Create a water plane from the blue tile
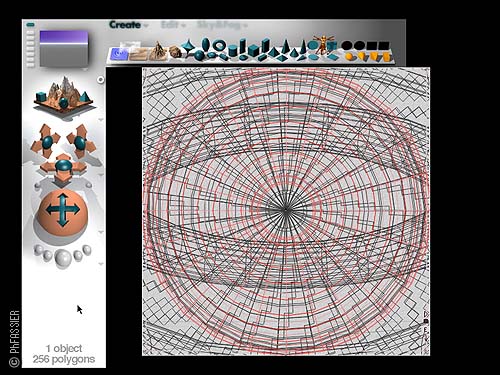Viewport: 500px width, 375px height. tap(119, 54)
